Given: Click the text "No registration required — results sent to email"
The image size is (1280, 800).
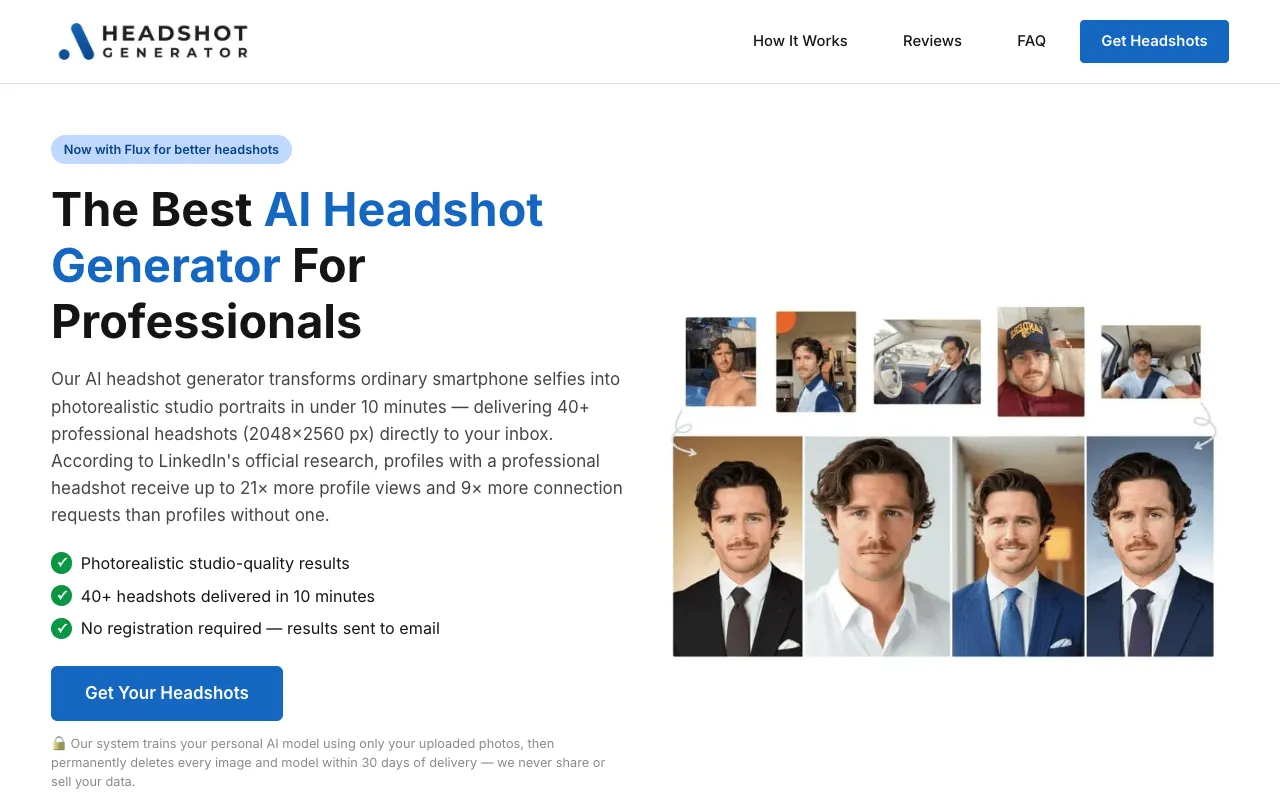Looking at the screenshot, I should [x=260, y=628].
